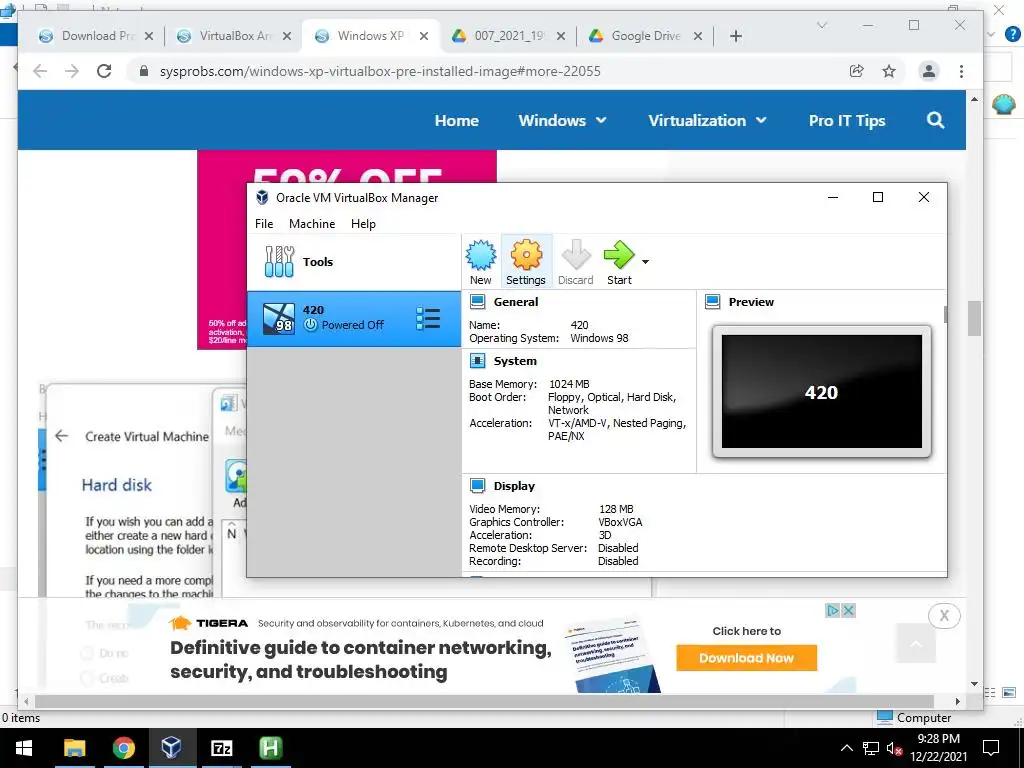Close the ad via small AdChoices X
The height and width of the screenshot is (768, 1024).
tap(848, 611)
